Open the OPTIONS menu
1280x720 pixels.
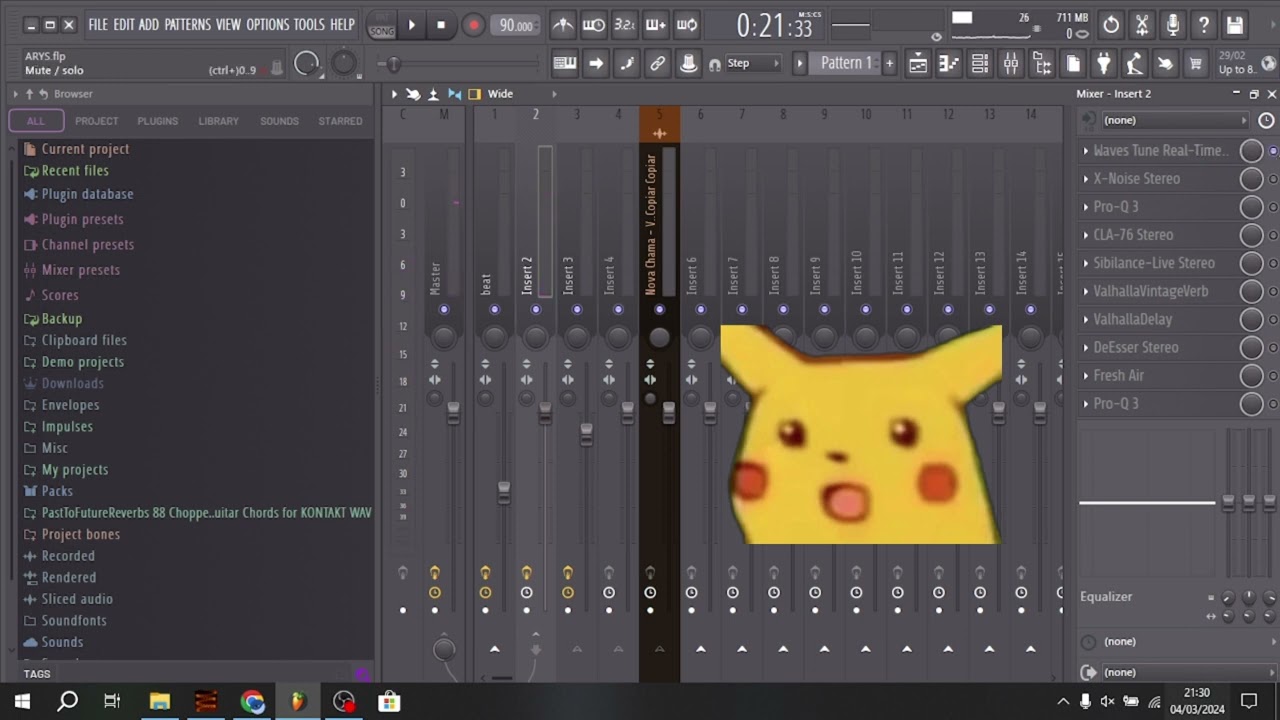pyautogui.click(x=267, y=24)
